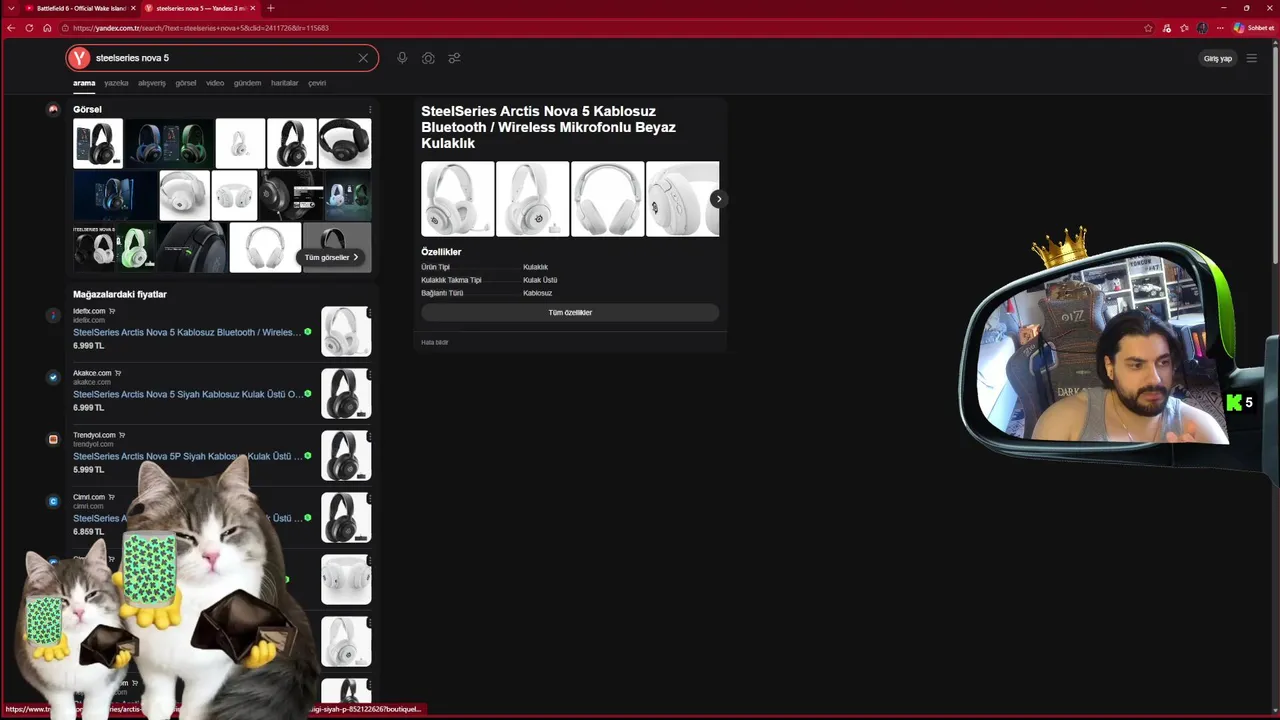Click the Giriş yap sign-in button
Viewport: 1280px width, 720px height.
(x=1218, y=58)
